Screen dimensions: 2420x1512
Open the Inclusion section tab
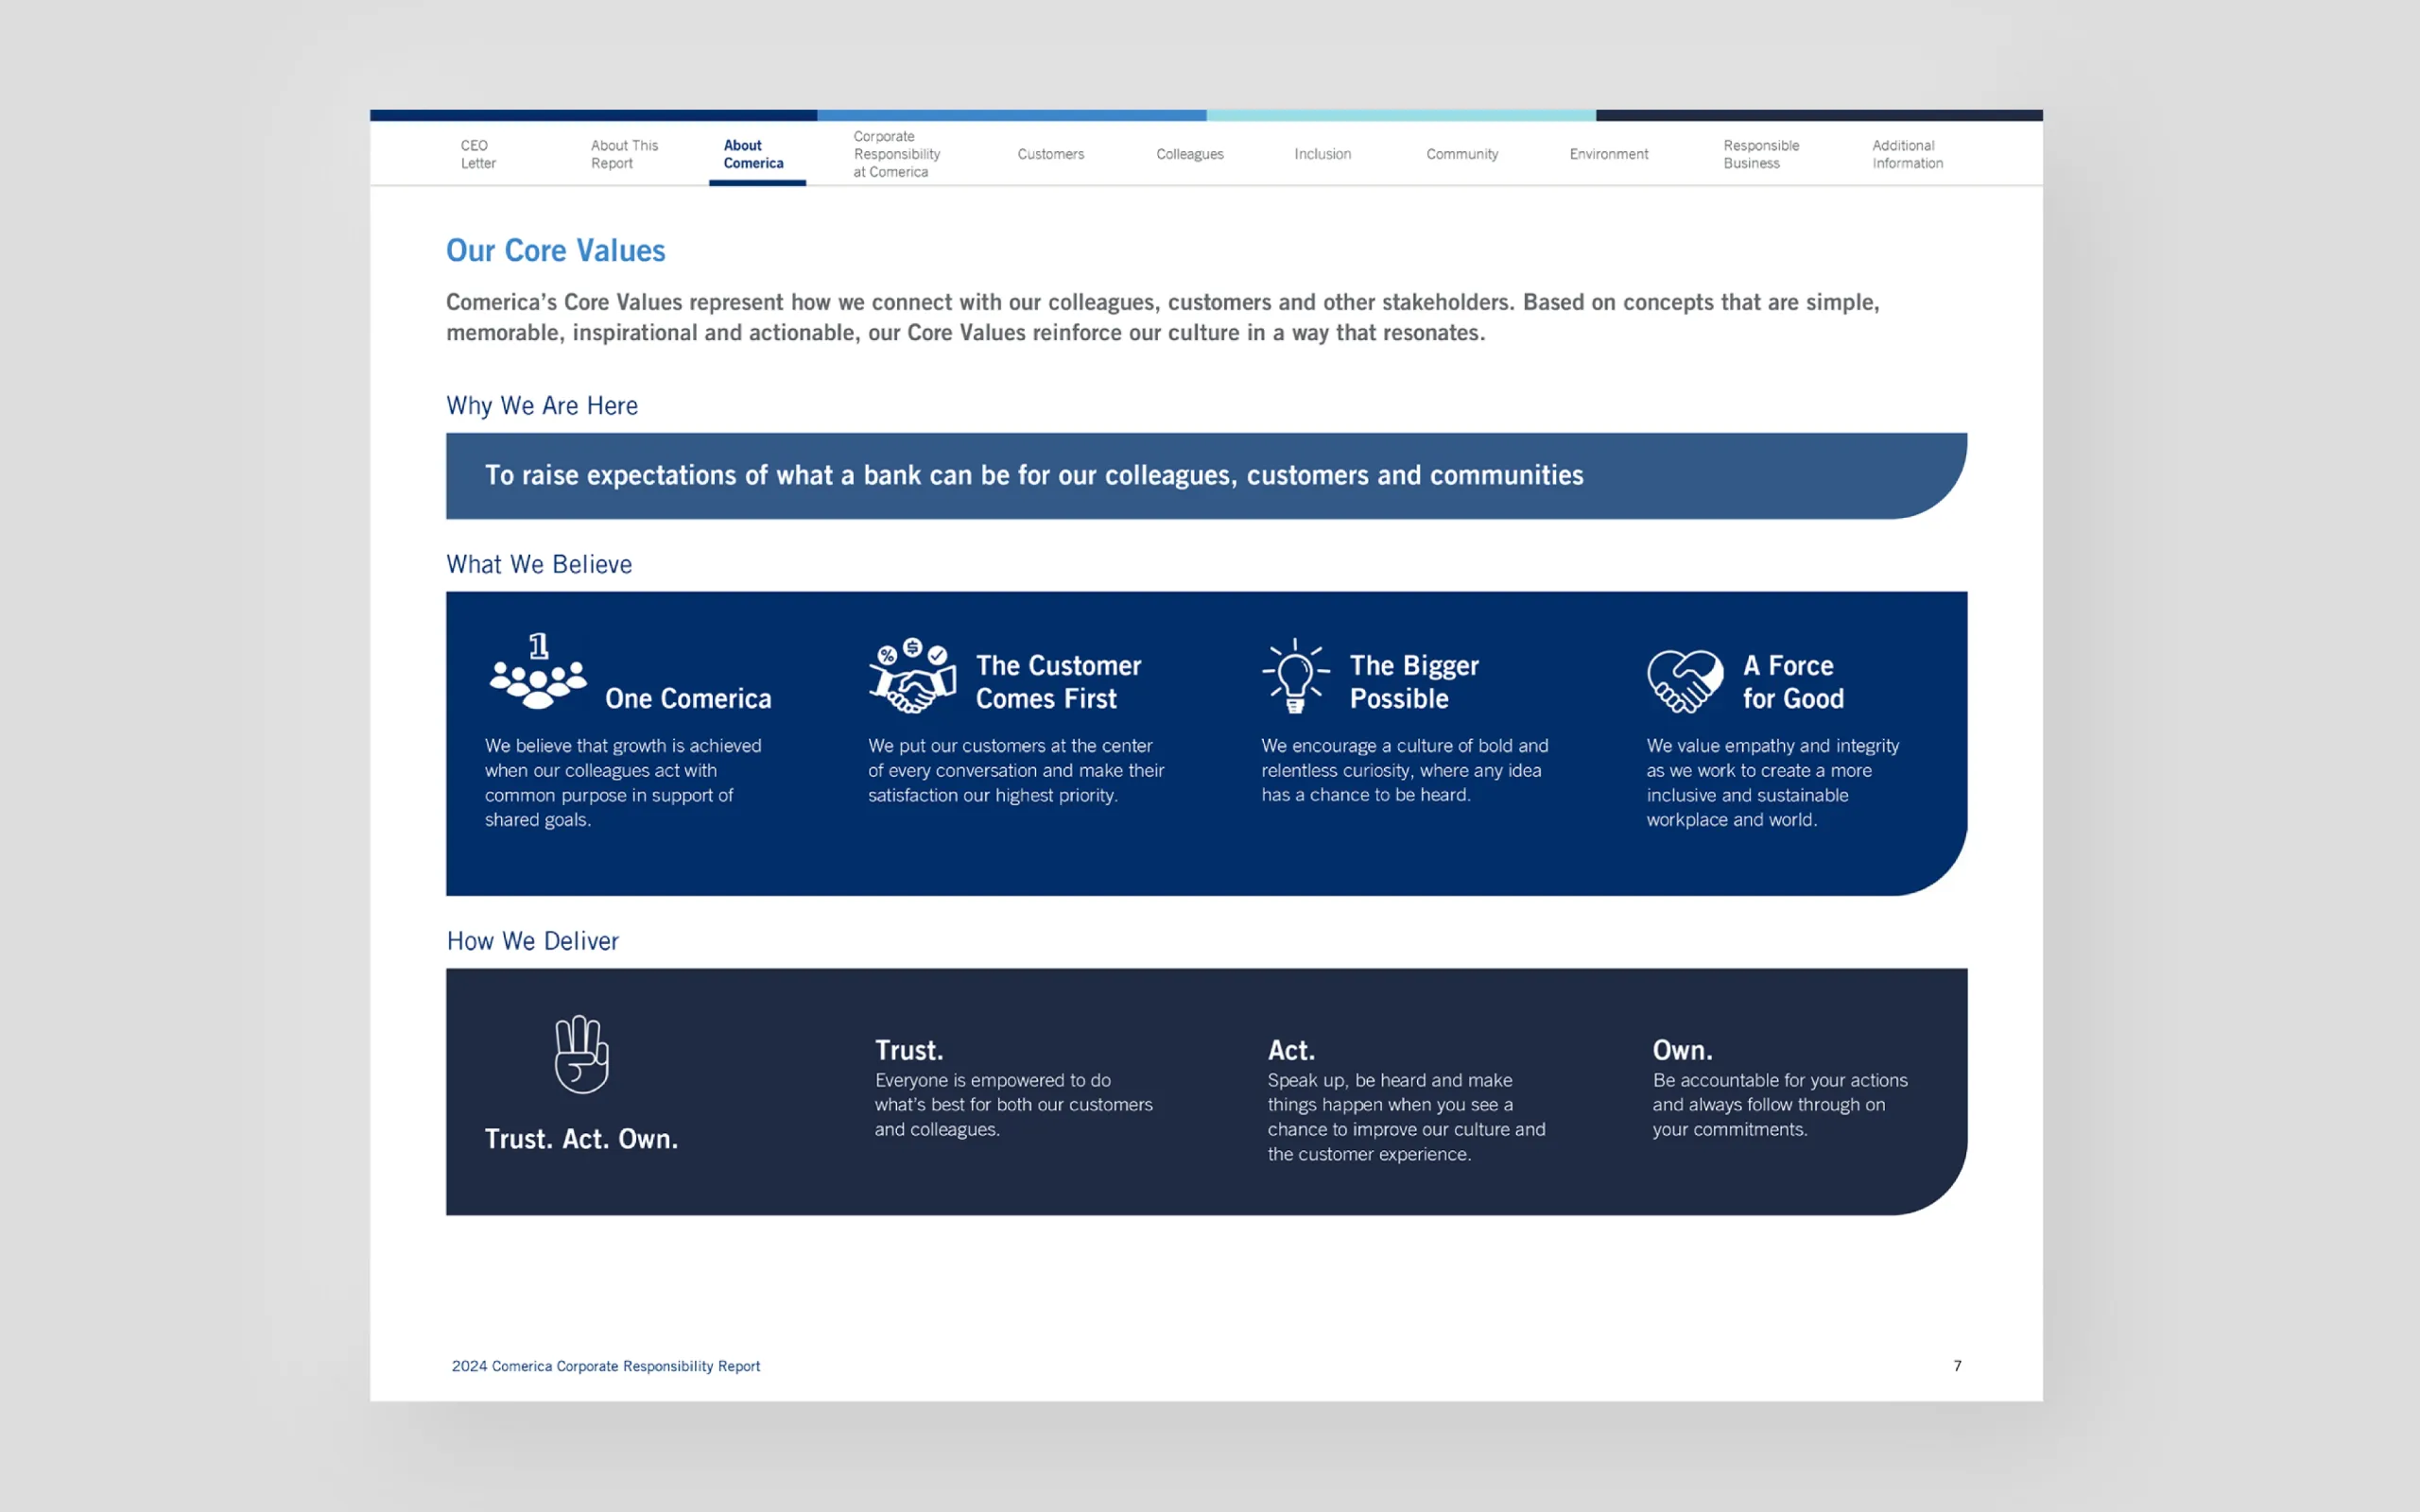pyautogui.click(x=1322, y=154)
